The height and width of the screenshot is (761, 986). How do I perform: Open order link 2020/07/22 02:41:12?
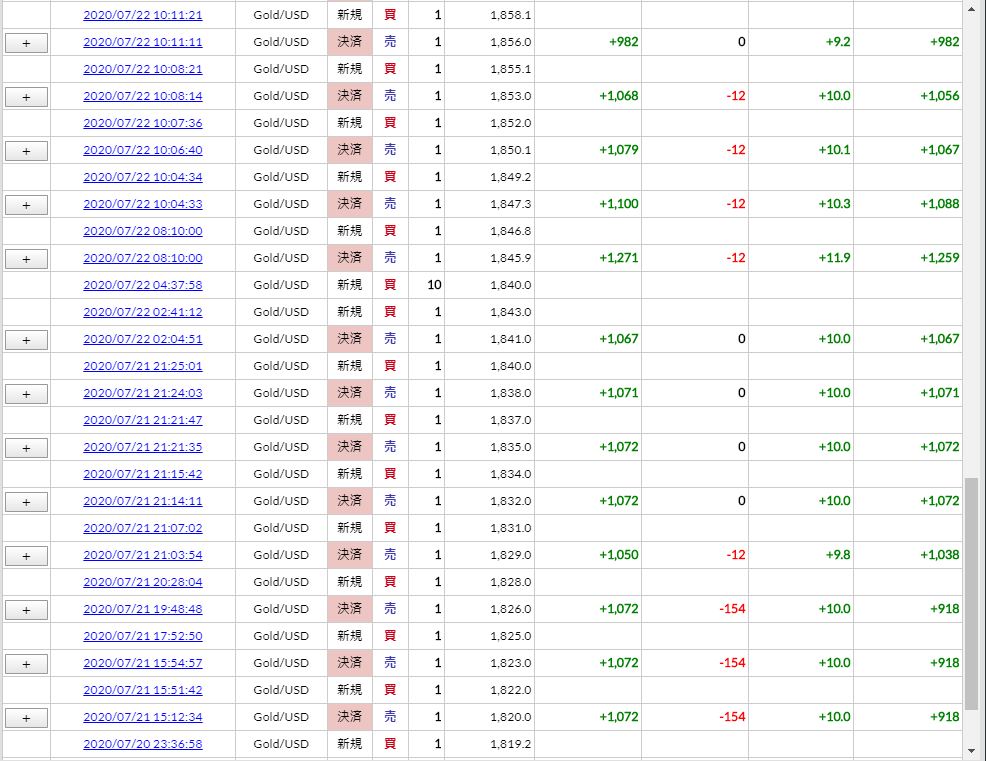tap(143, 313)
